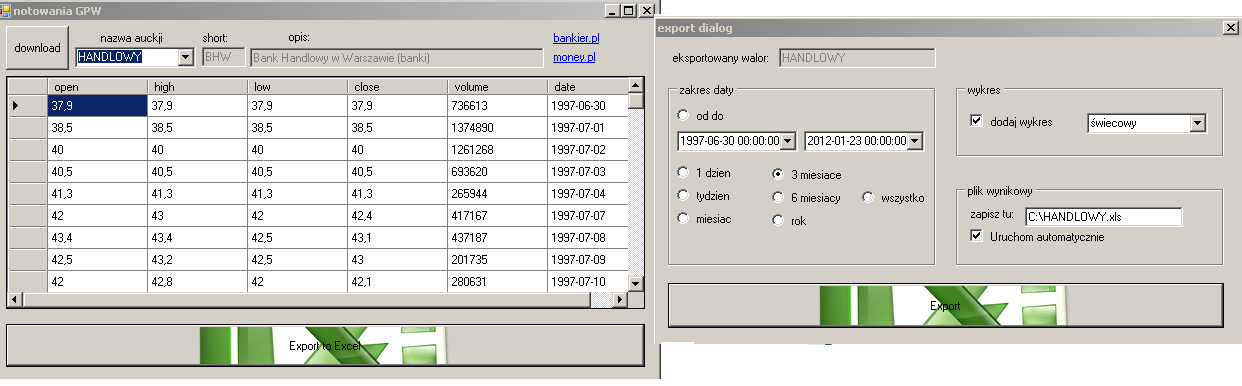Click the 'close' column header
Viewport: 1242px width, 386px height.
[397, 87]
